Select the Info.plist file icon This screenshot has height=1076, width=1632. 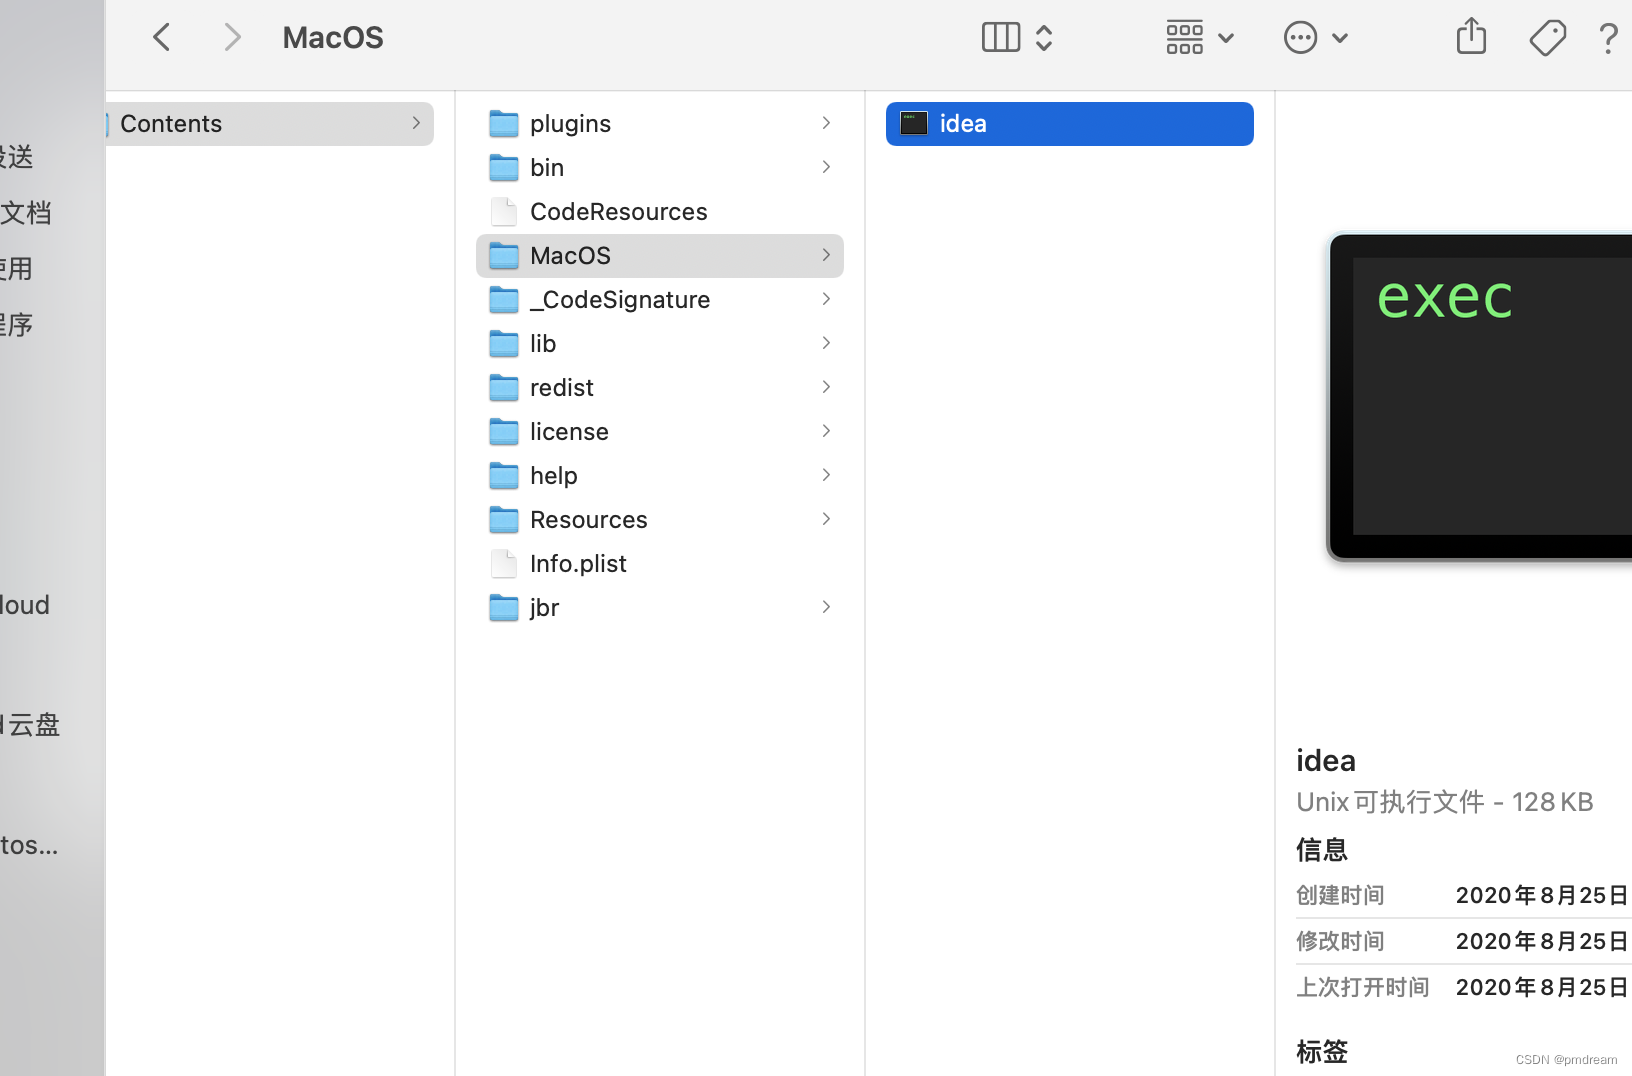504,563
